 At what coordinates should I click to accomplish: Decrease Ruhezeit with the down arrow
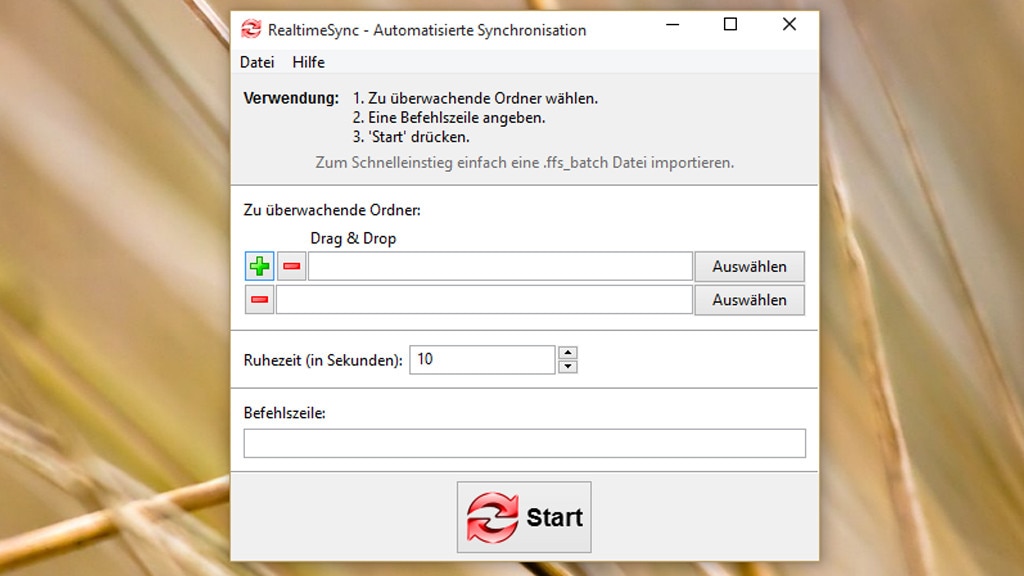568,366
